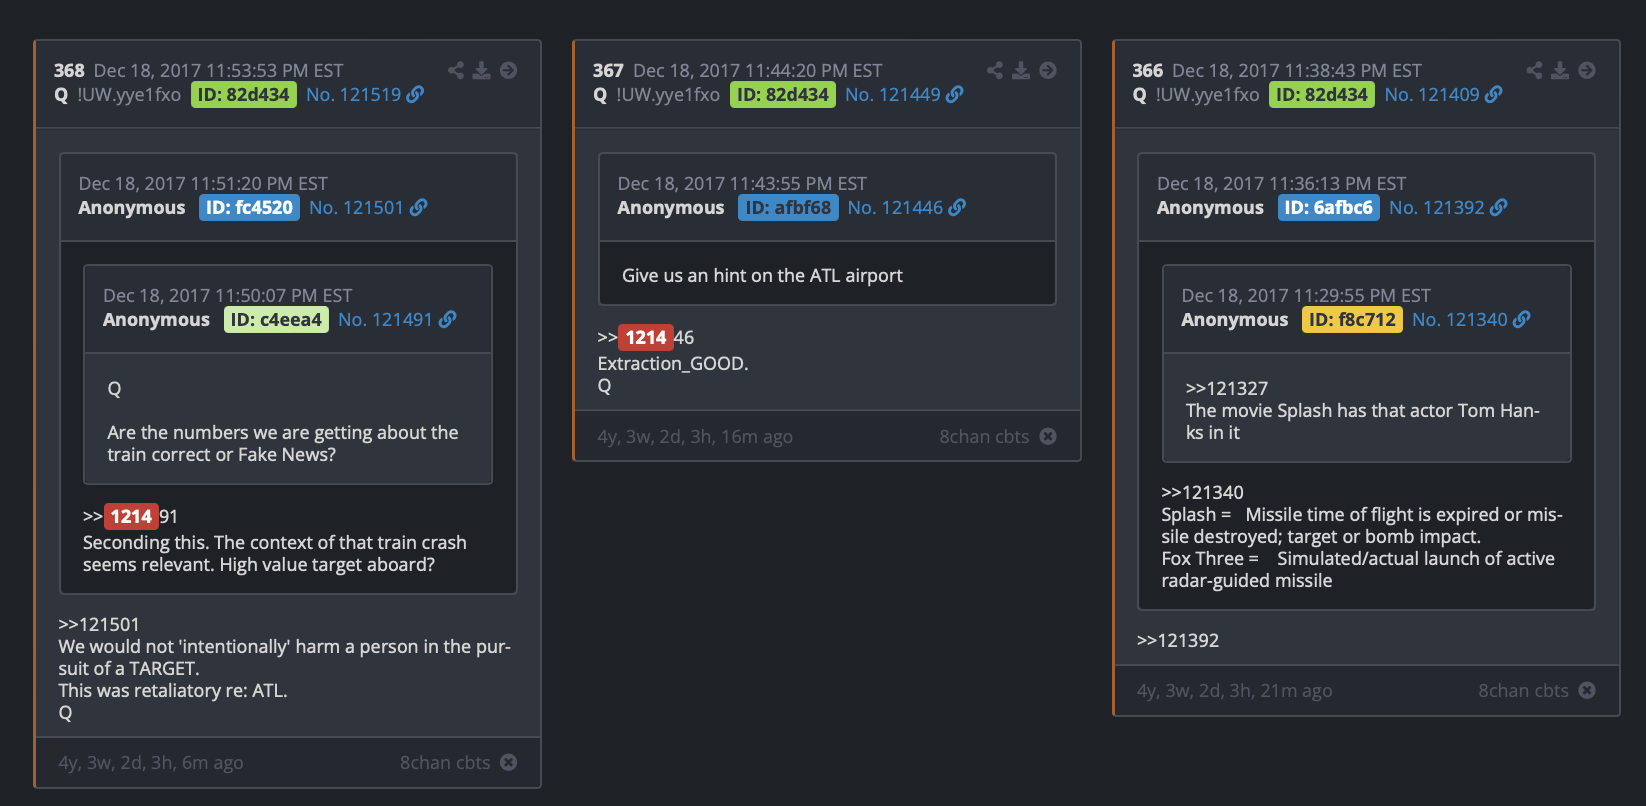Open post 367 using arrow icon
1646x806 pixels.
(x=1047, y=70)
